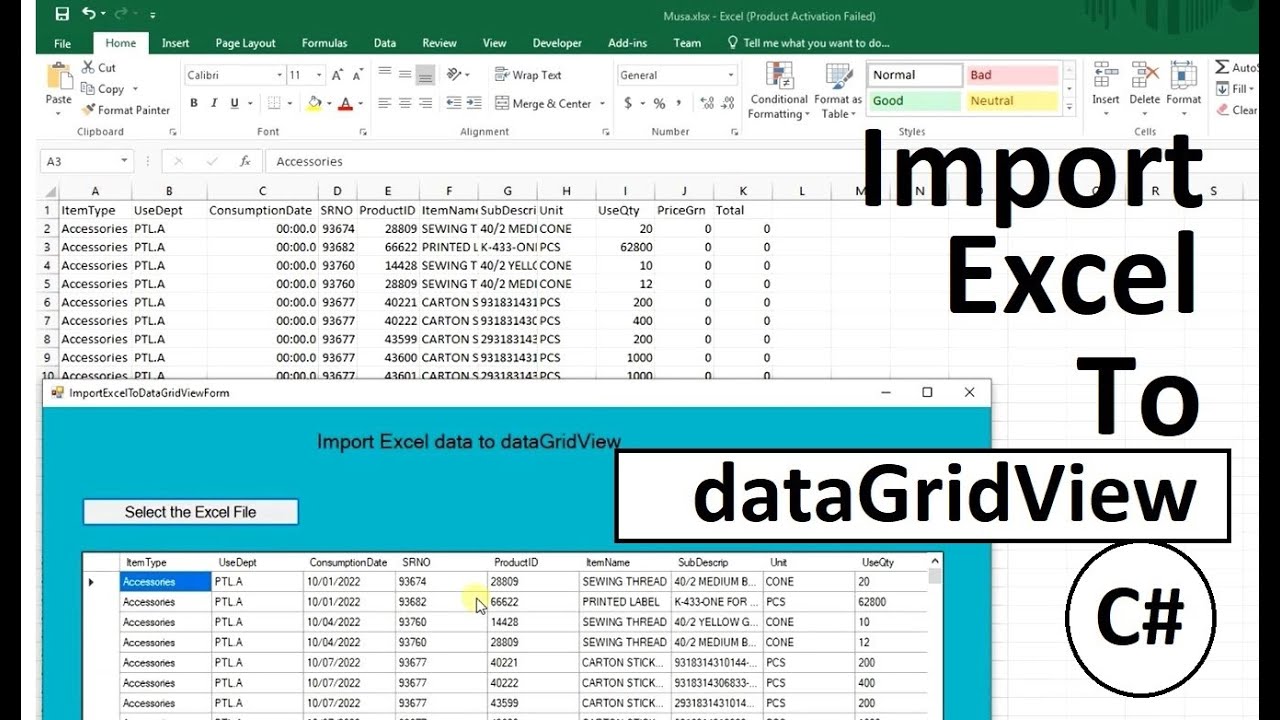The height and width of the screenshot is (720, 1280).
Task: Open the Copy options dropdown arrow
Action: 134,89
